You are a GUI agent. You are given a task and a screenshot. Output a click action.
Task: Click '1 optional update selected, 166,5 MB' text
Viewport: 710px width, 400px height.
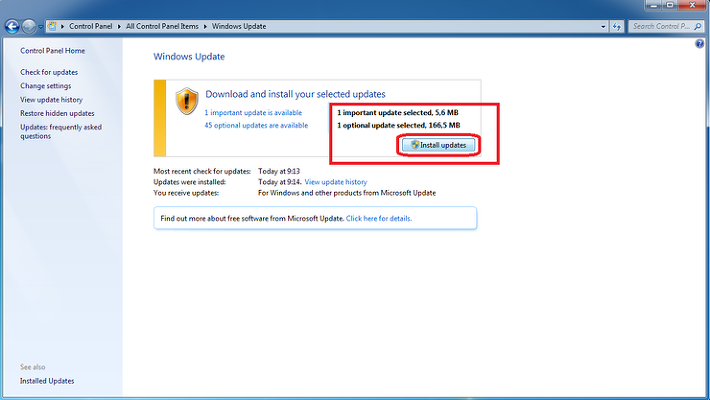[398, 125]
